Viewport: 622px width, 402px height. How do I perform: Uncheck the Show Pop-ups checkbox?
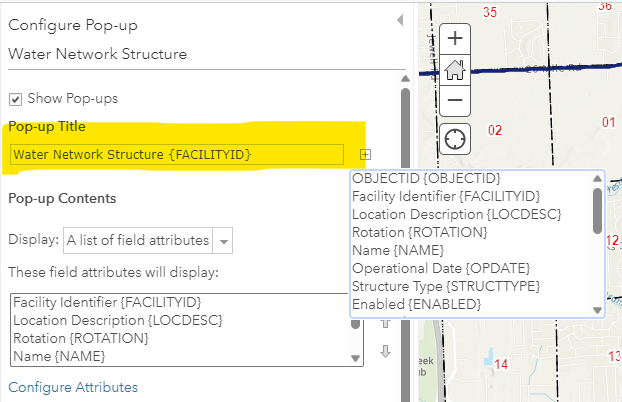coord(15,98)
